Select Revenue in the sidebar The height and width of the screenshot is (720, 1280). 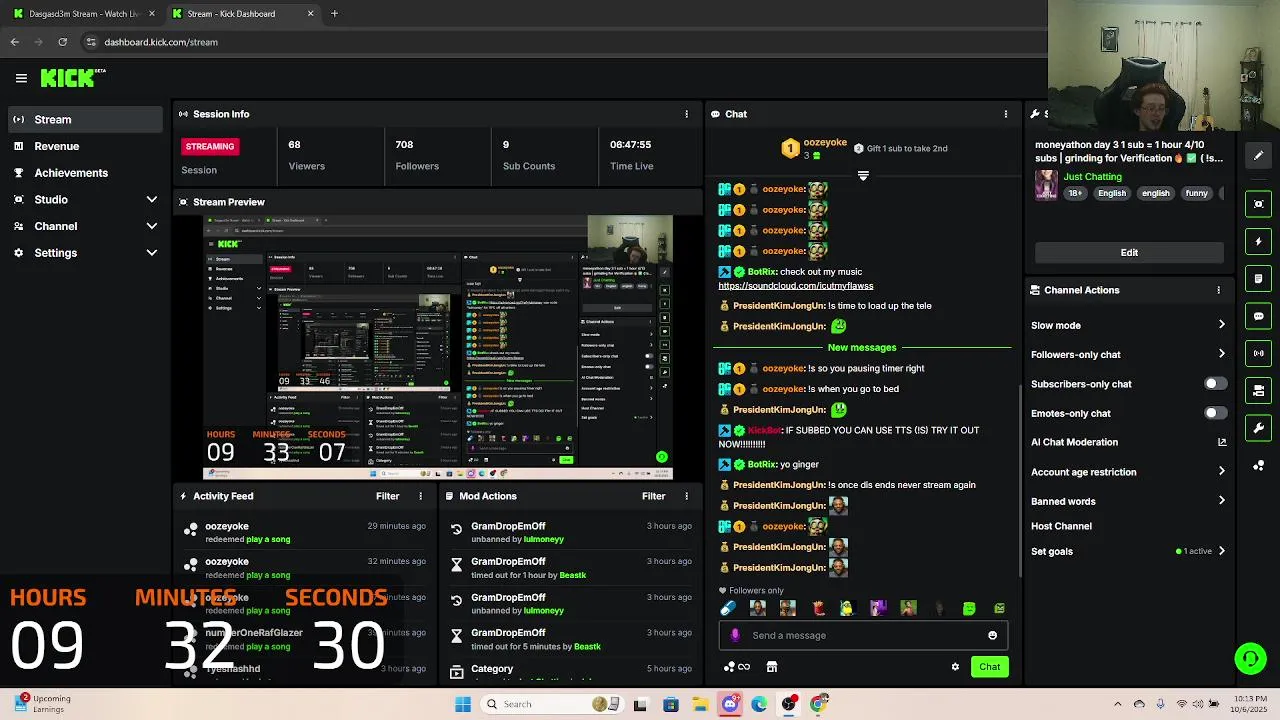[x=85, y=146]
